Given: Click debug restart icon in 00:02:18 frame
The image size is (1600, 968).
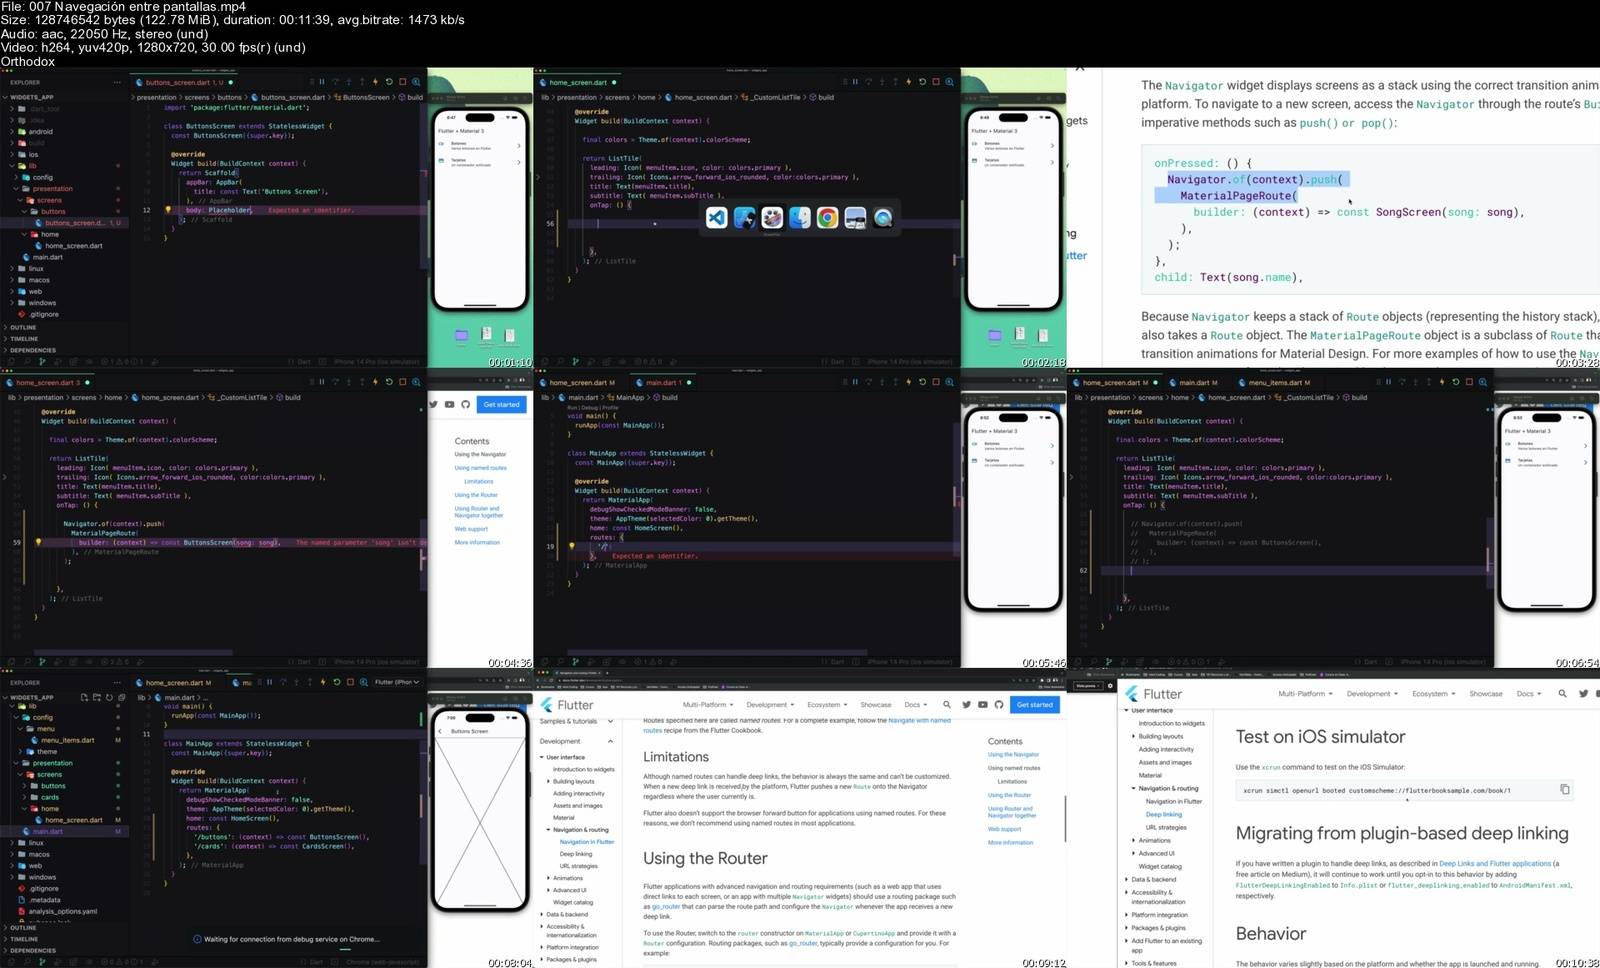Looking at the screenshot, I should [922, 82].
